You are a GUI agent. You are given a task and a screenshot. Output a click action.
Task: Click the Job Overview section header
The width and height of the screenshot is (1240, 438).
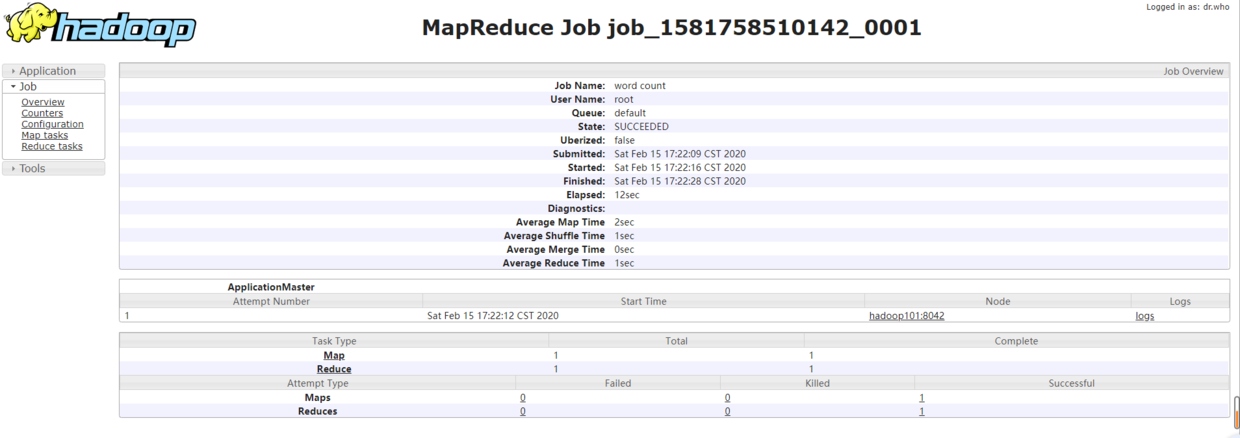click(x=675, y=71)
